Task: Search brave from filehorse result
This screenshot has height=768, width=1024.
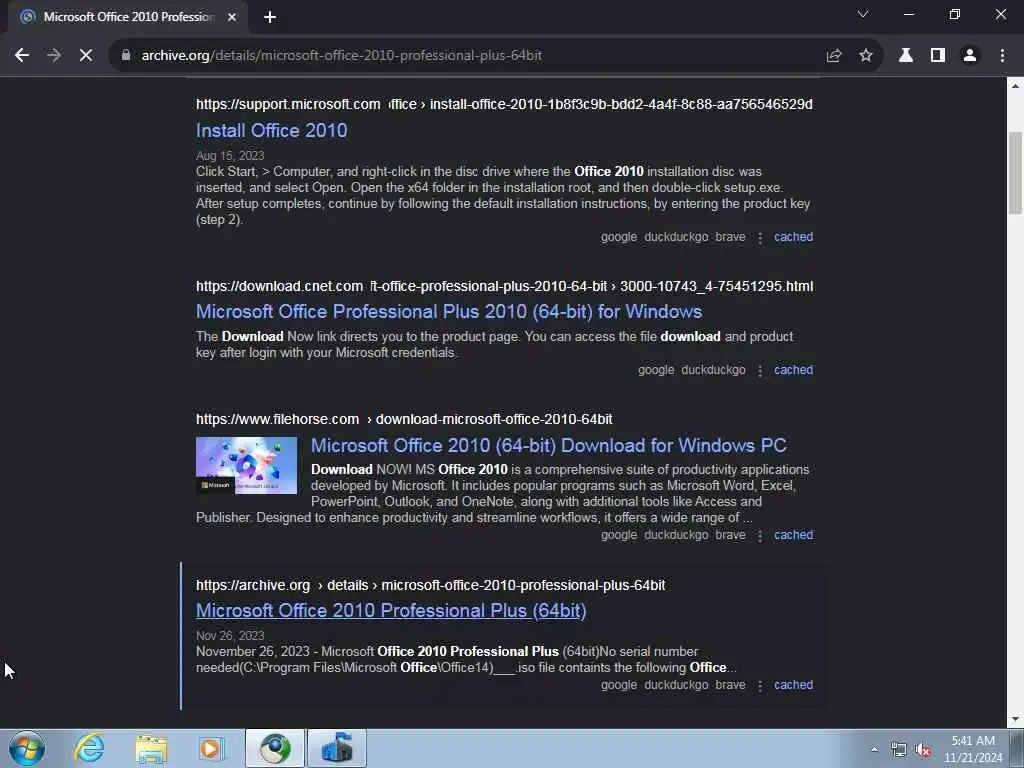Action: point(730,535)
